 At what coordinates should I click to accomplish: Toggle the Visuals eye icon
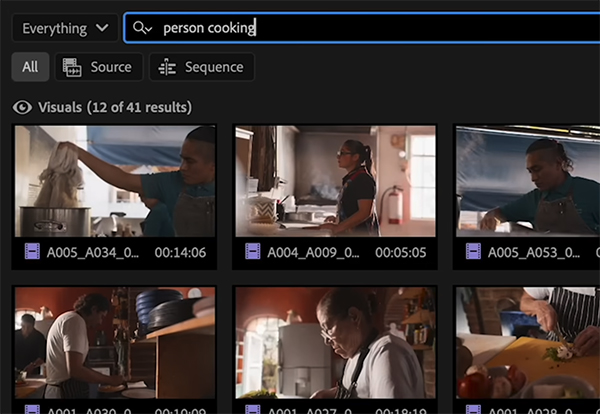click(x=22, y=108)
